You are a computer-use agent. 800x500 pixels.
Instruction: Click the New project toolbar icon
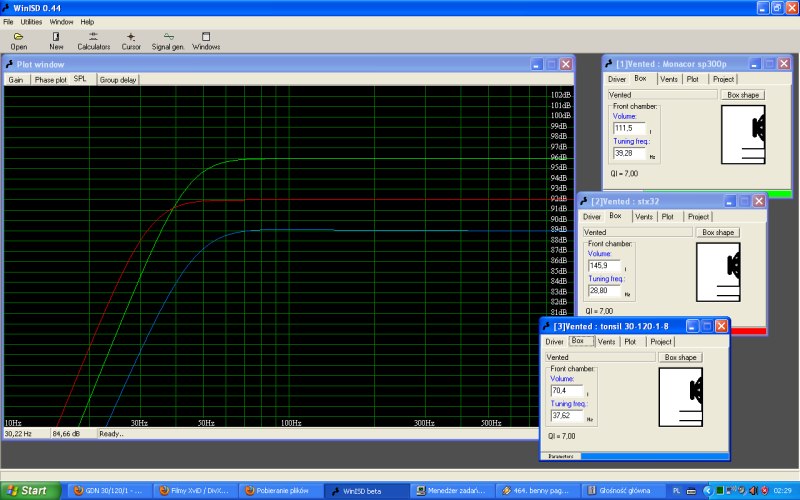click(56, 40)
